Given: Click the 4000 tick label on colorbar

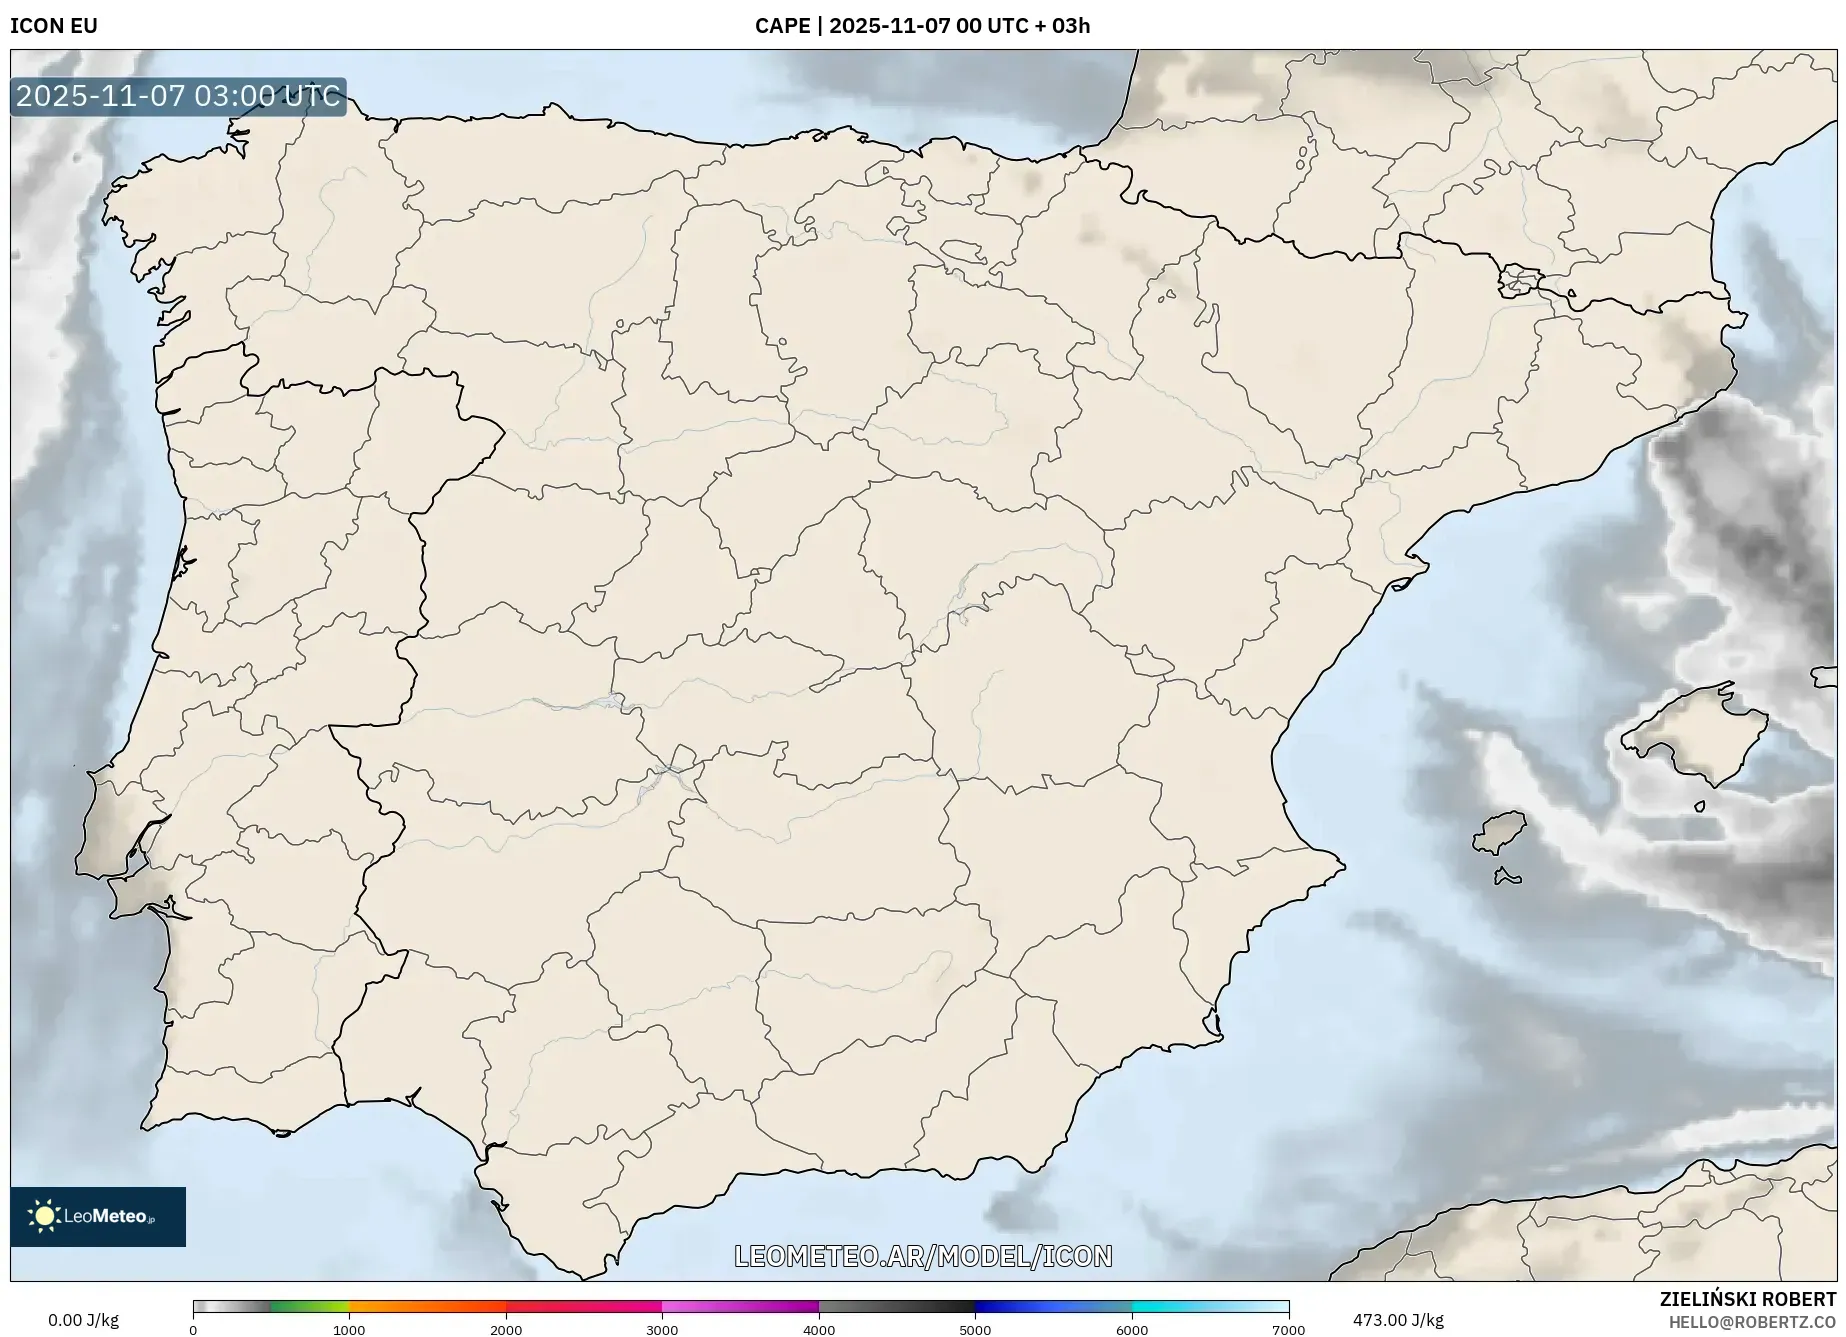Looking at the screenshot, I should click(819, 1330).
